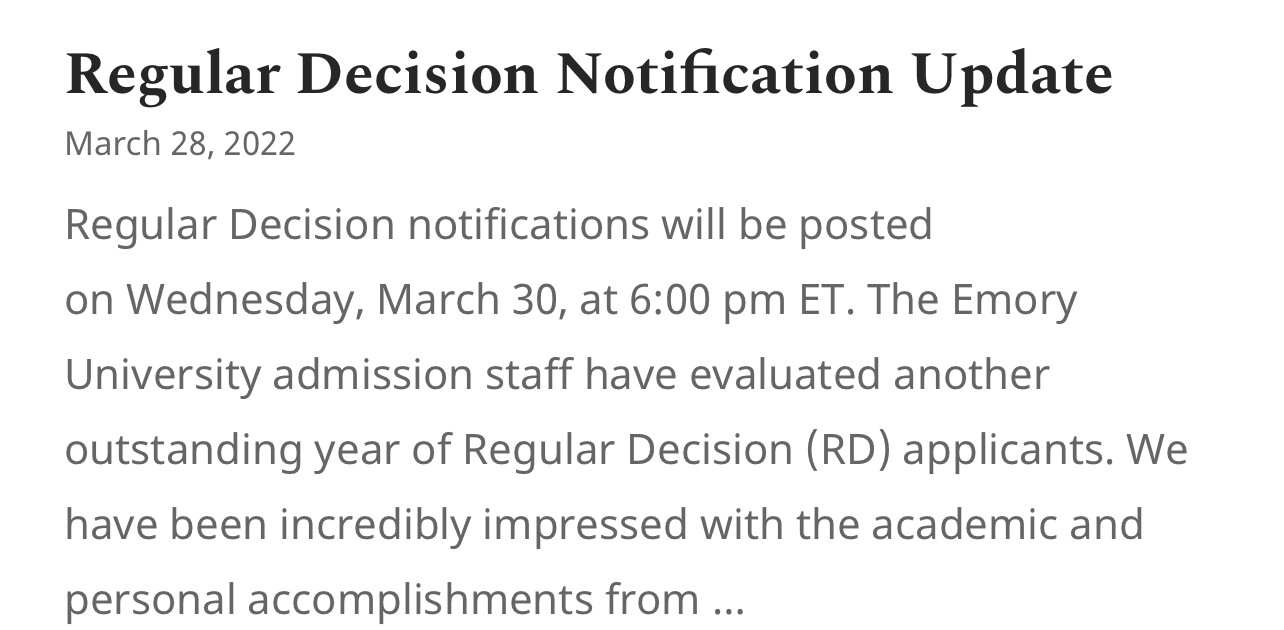Open the Regular Decision Notification Update headline
Screen dimensions: 1284x630
(x=588, y=76)
